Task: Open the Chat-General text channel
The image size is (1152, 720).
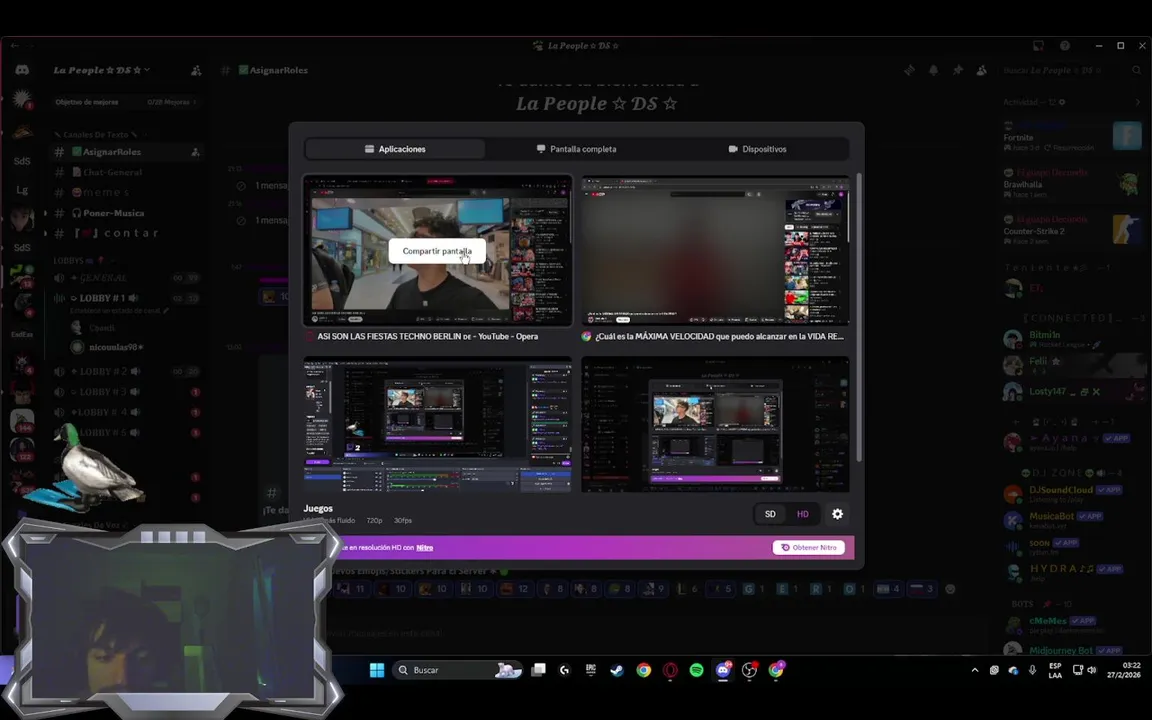Action: (126, 172)
